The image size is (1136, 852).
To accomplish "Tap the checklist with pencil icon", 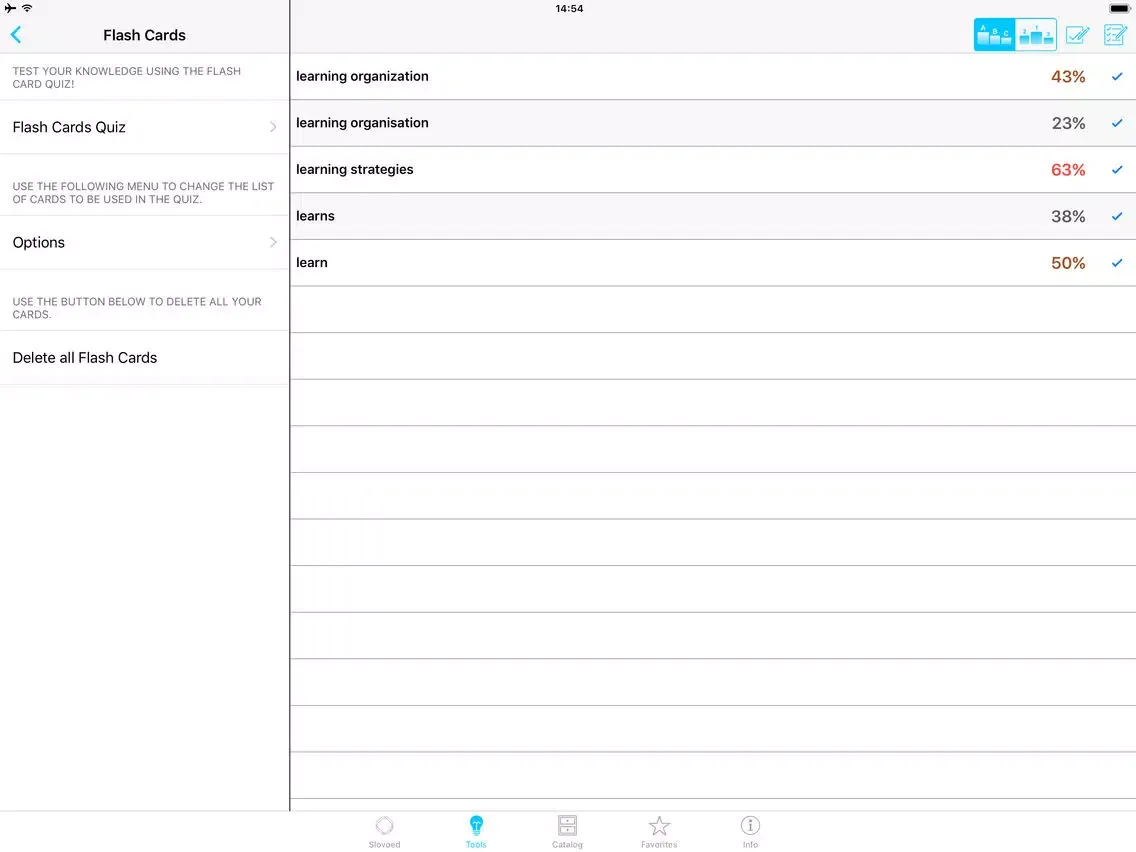I will [1115, 35].
